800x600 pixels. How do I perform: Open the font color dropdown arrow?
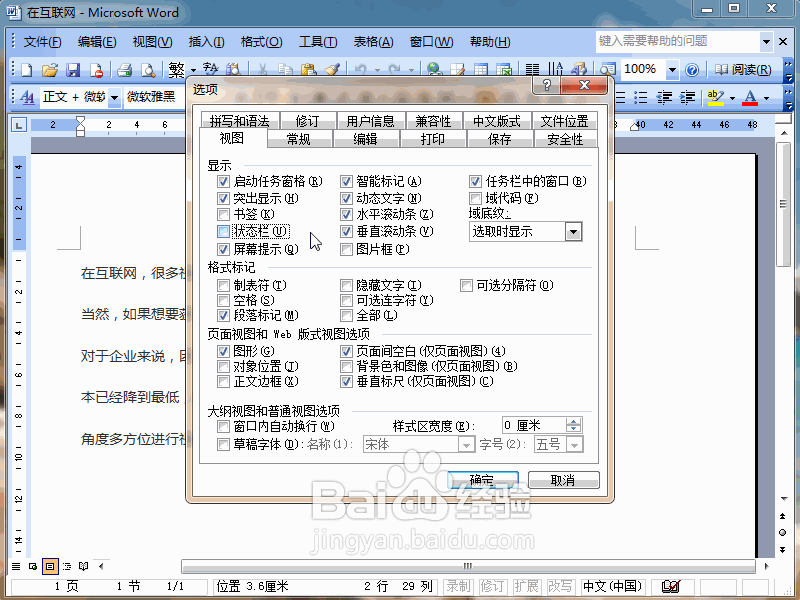pyautogui.click(x=766, y=97)
